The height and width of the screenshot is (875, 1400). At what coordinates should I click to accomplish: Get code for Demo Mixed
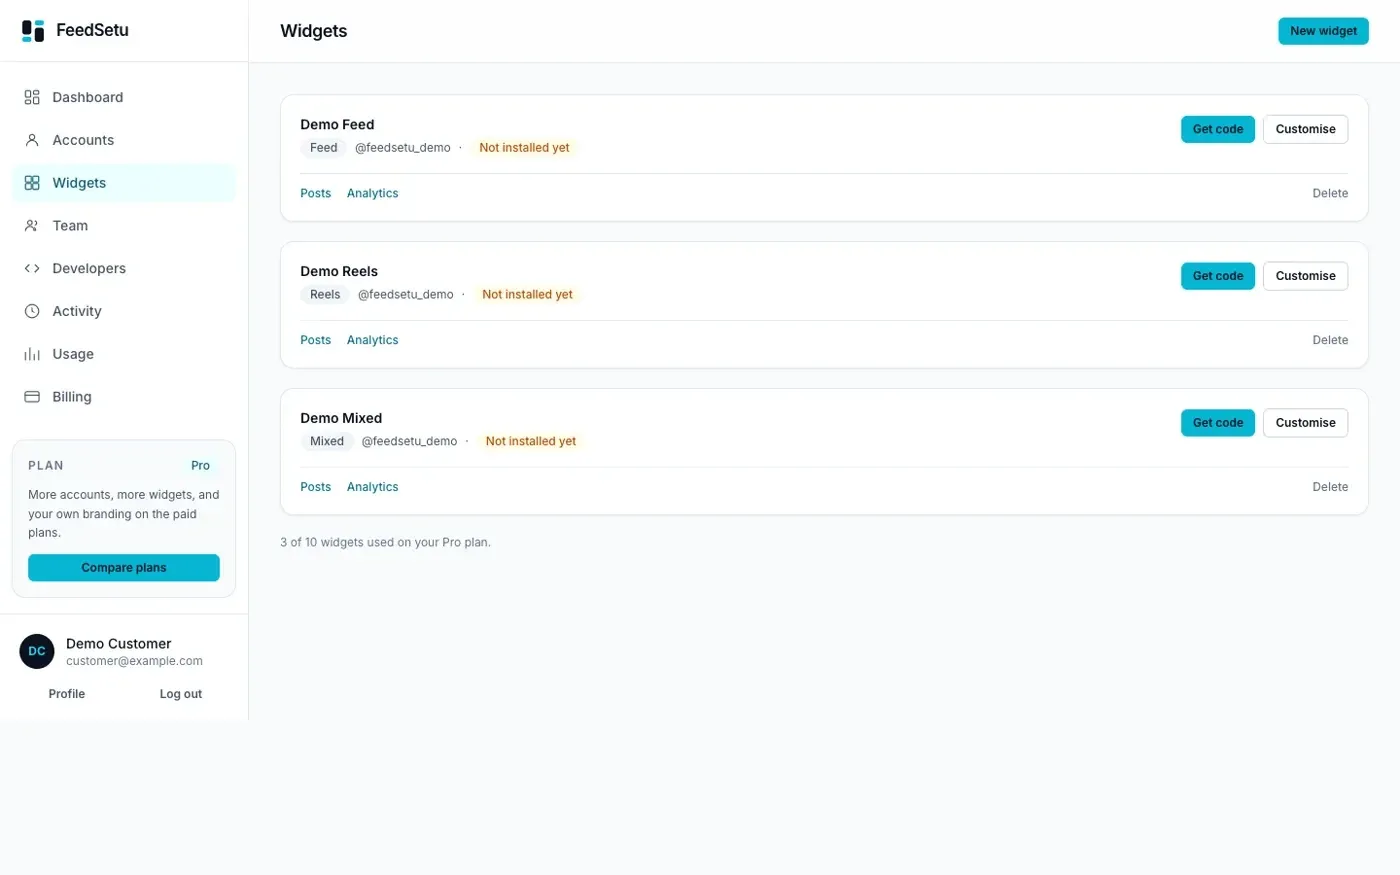tap(1217, 423)
